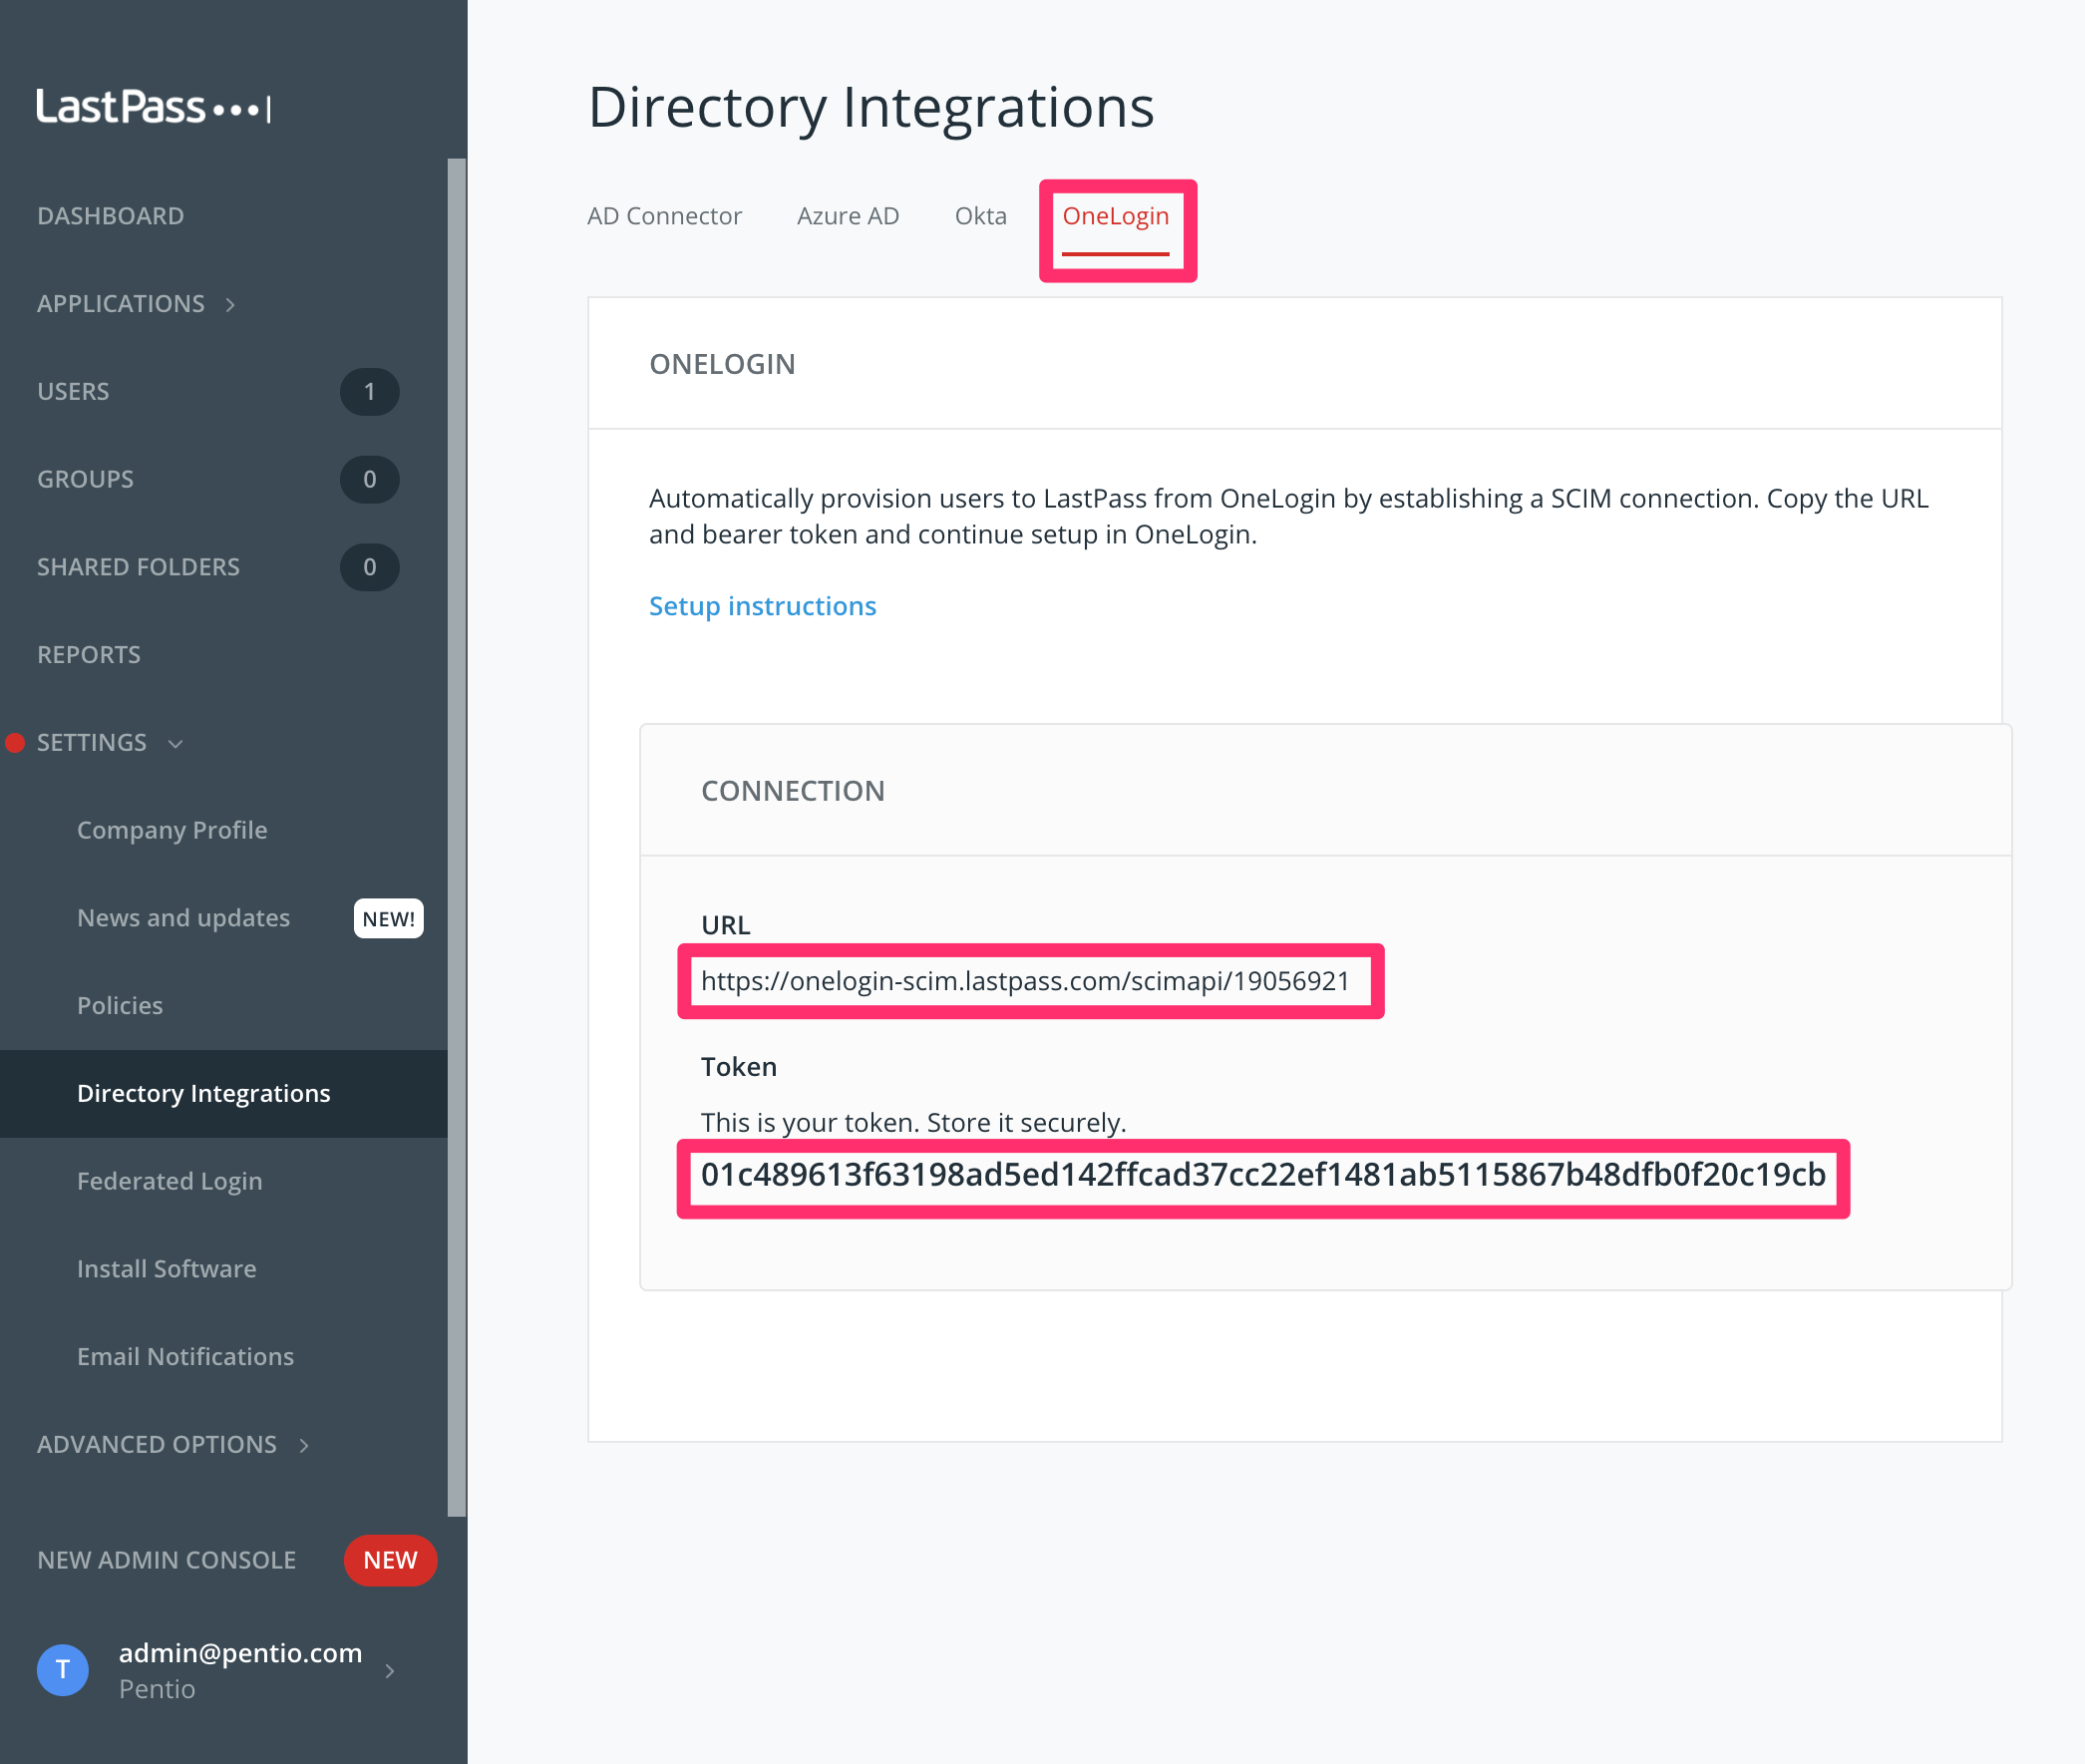The width and height of the screenshot is (2085, 1764).
Task: Switch to the Okta tab
Action: click(980, 217)
